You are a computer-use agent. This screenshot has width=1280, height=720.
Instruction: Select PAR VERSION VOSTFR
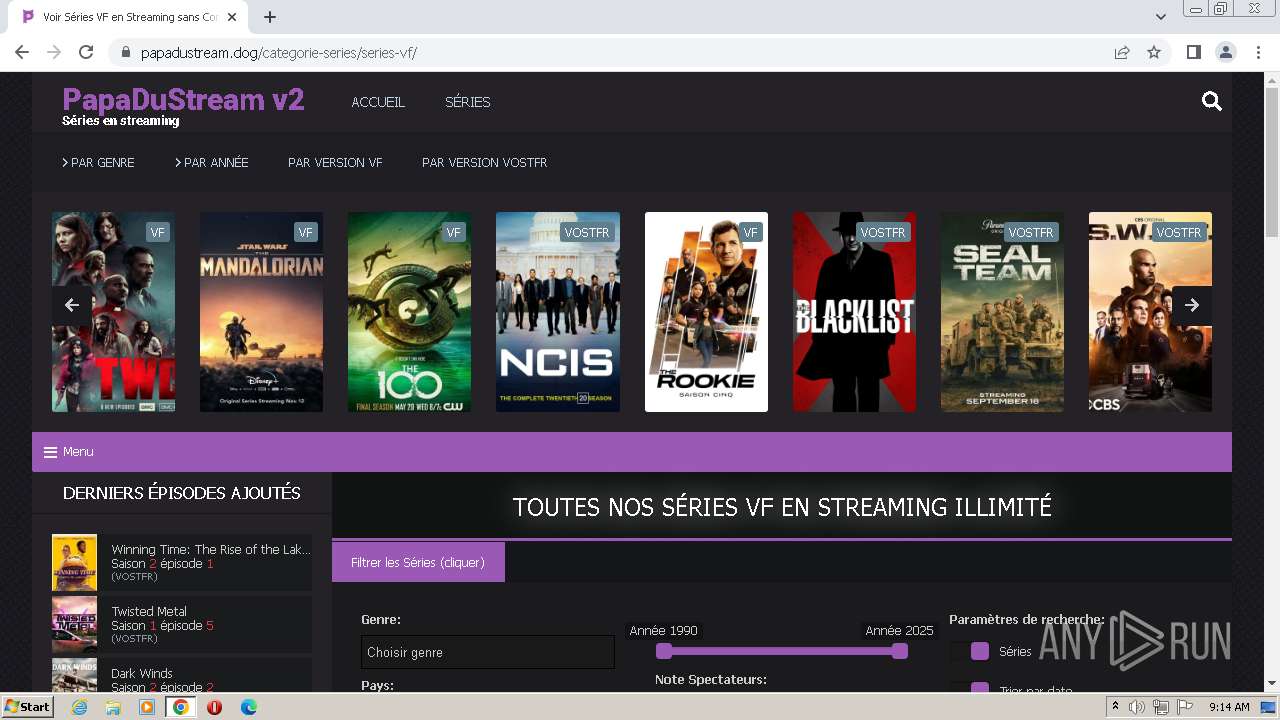484,162
